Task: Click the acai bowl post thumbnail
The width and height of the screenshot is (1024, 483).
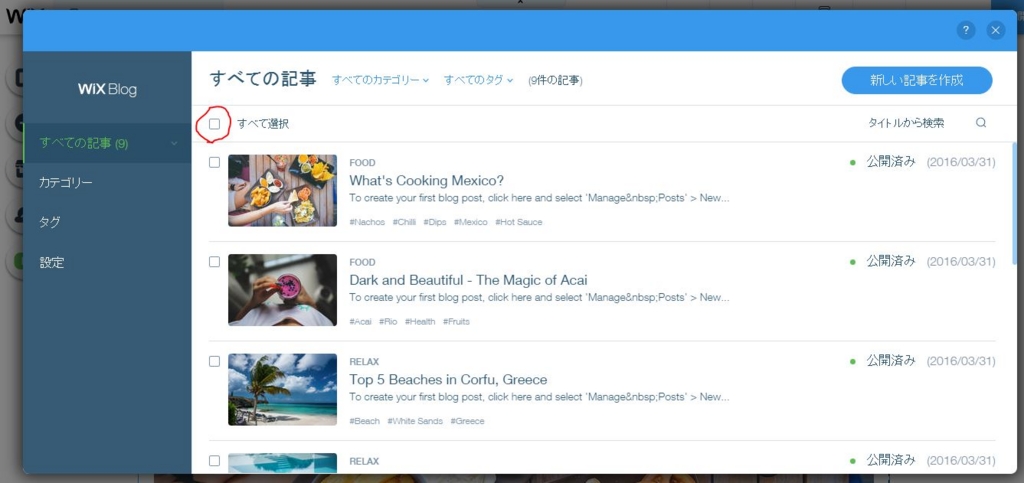Action: (x=282, y=290)
